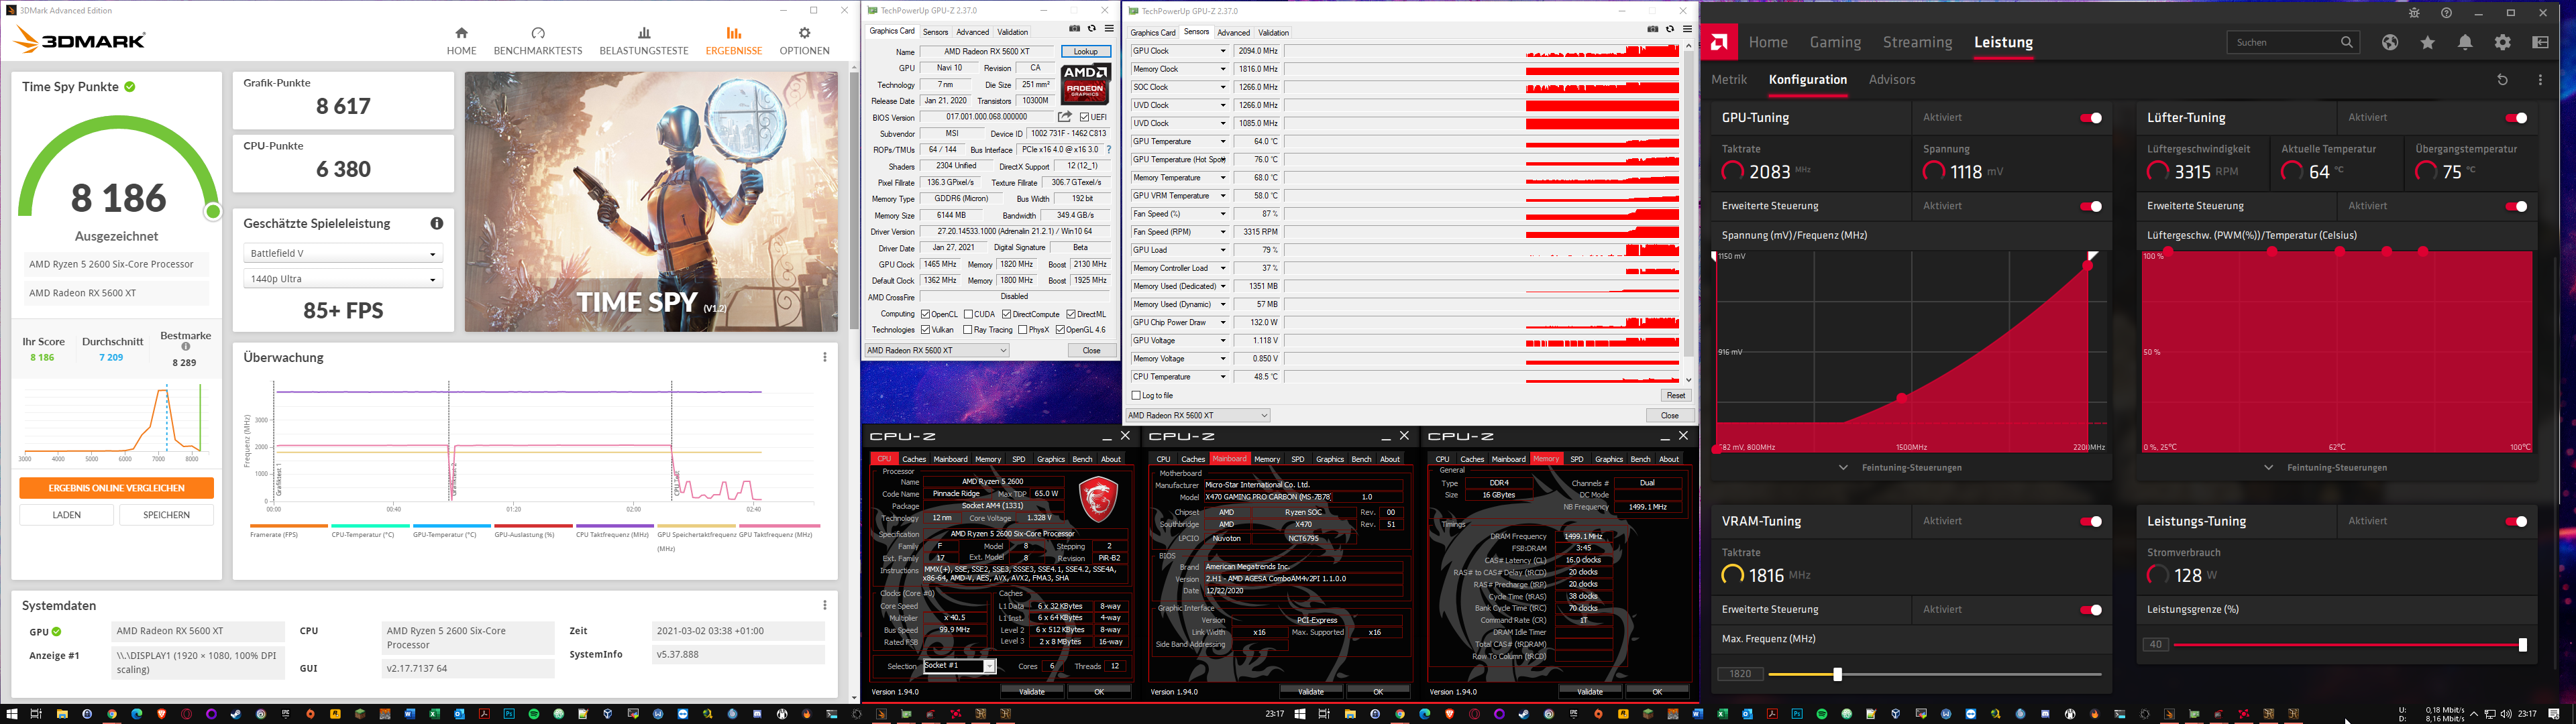Open the Mainboard tab in first CPU-Z window
Image resolution: width=2576 pixels, height=724 pixels.
coord(950,459)
